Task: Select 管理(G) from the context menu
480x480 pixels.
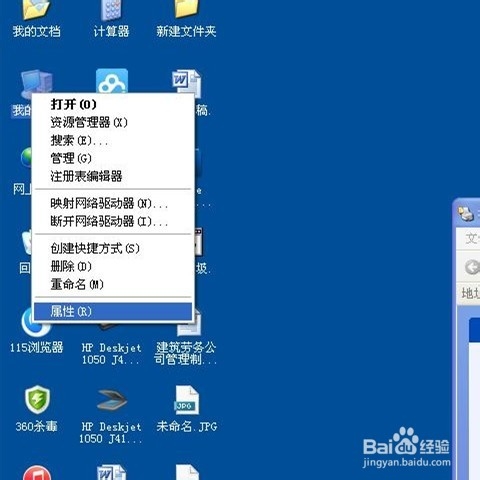Action: coord(113,158)
